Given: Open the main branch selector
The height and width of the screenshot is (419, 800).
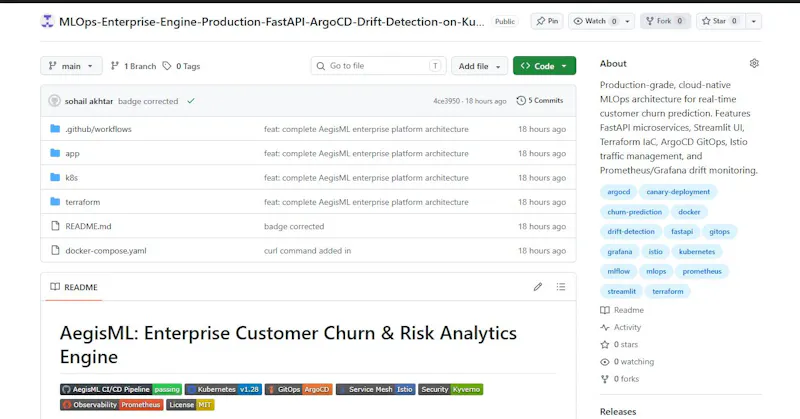Looking at the screenshot, I should click(x=71, y=66).
